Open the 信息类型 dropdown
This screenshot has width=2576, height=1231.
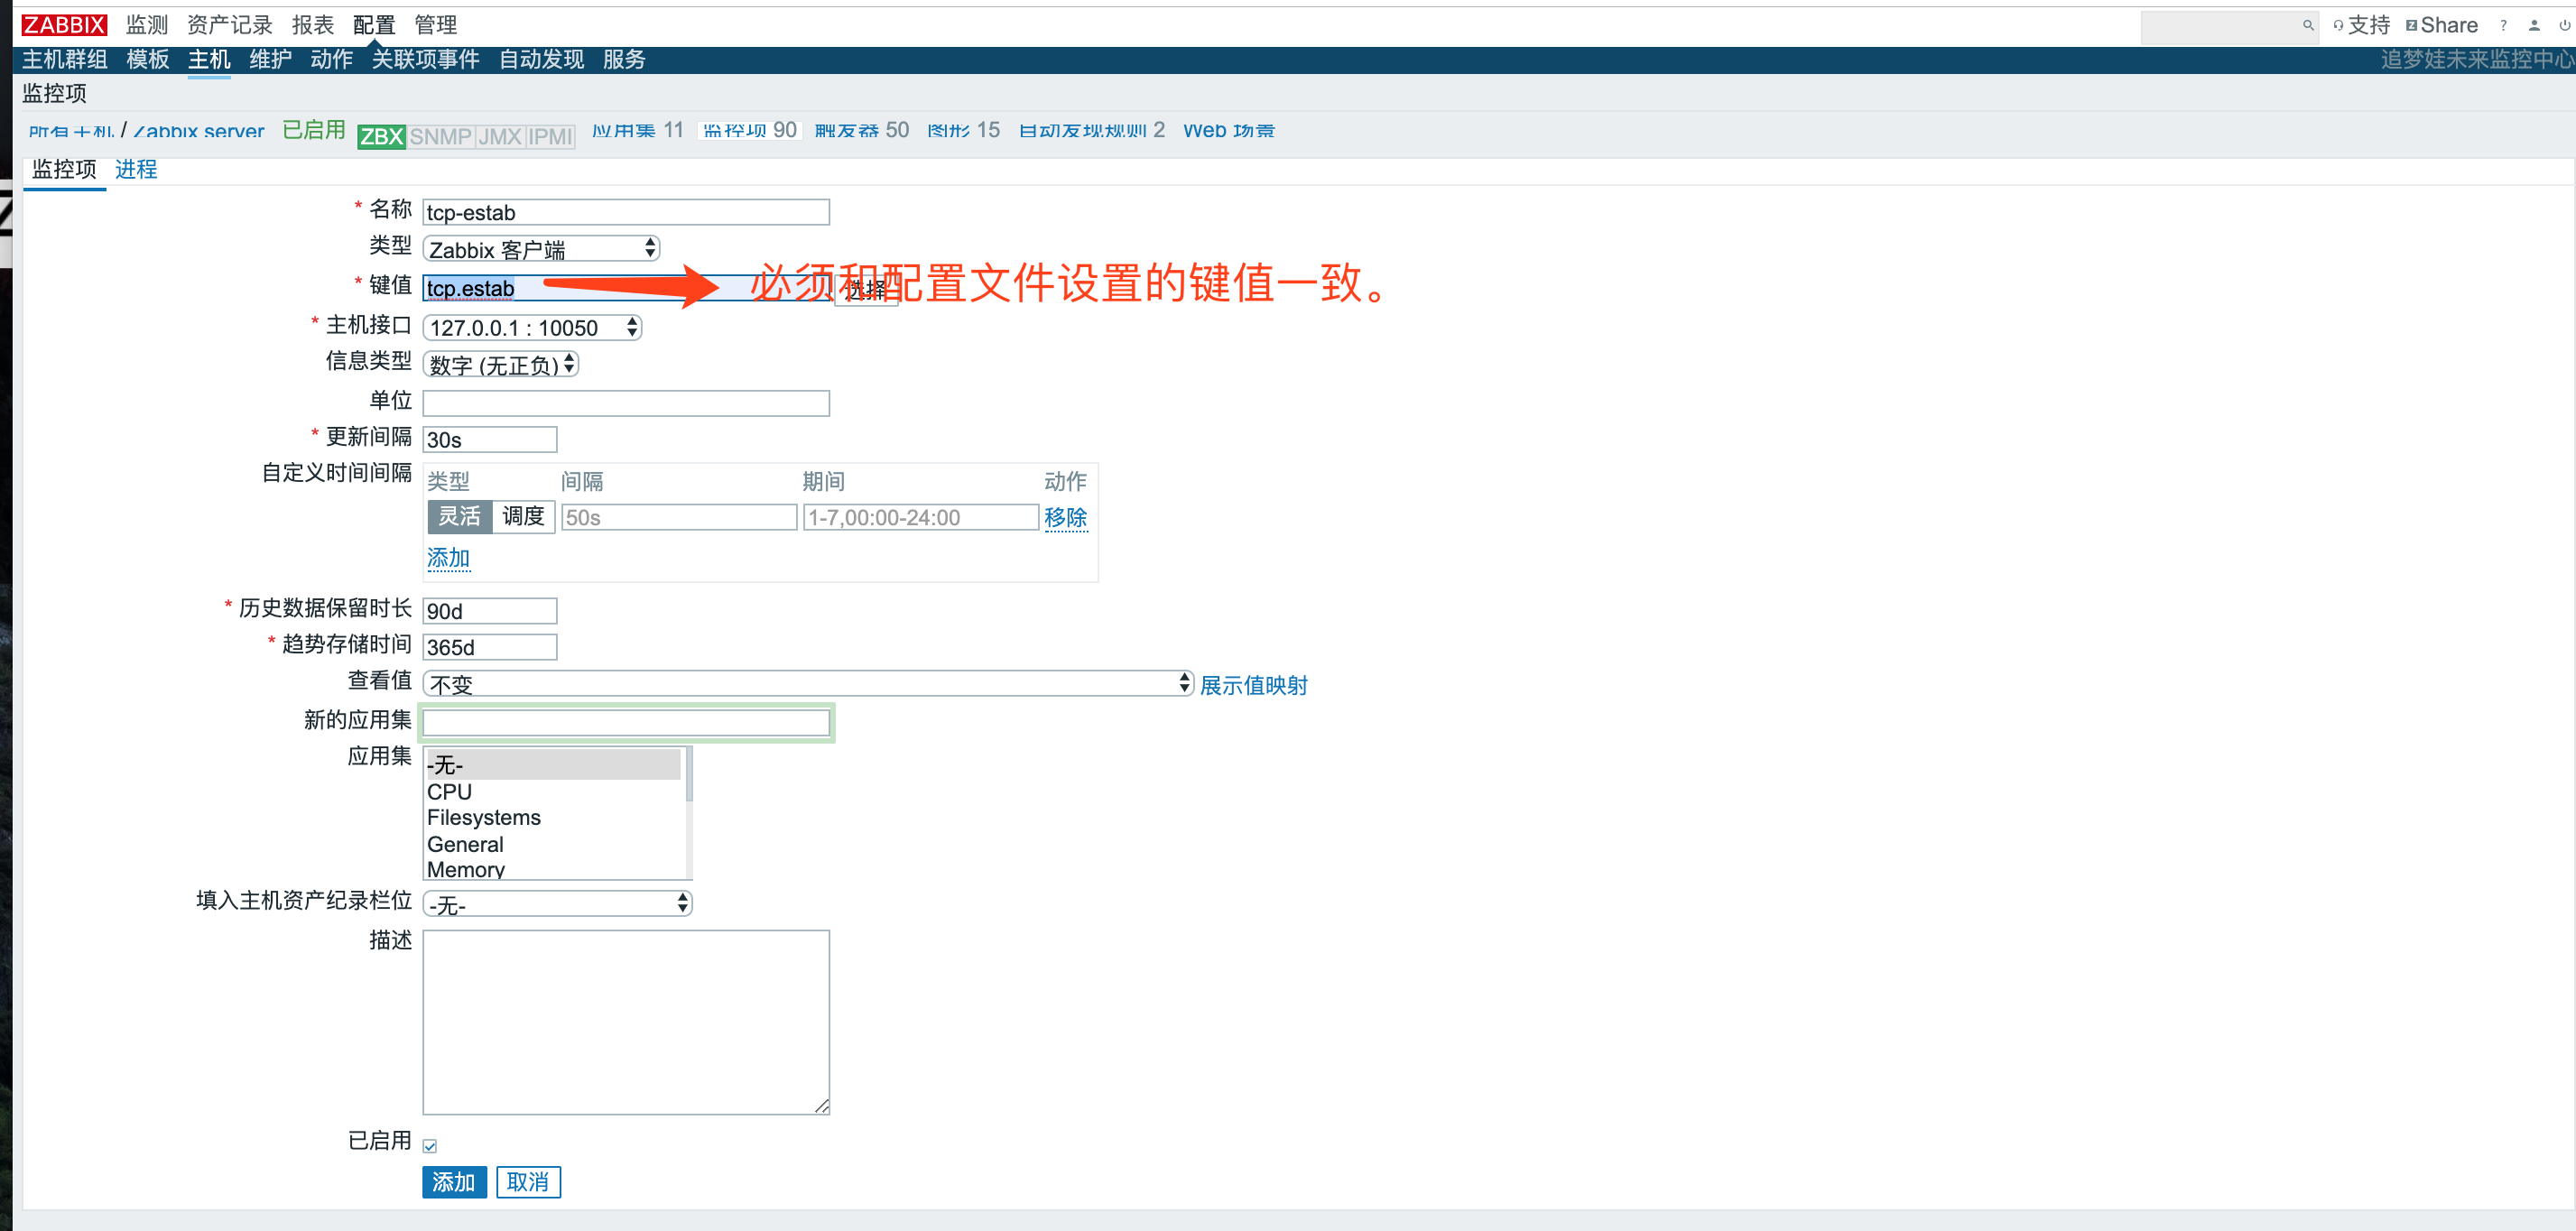500,364
